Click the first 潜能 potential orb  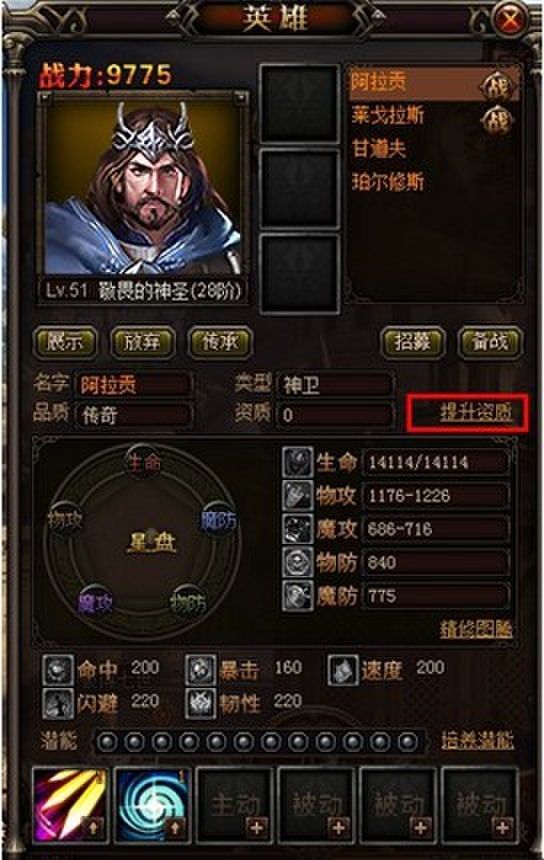point(107,743)
